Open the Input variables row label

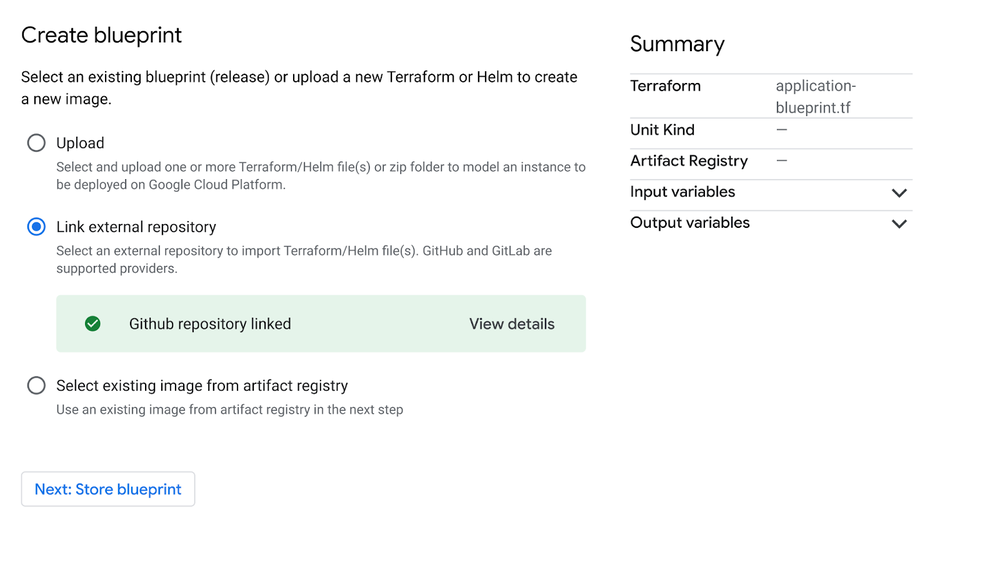(682, 192)
